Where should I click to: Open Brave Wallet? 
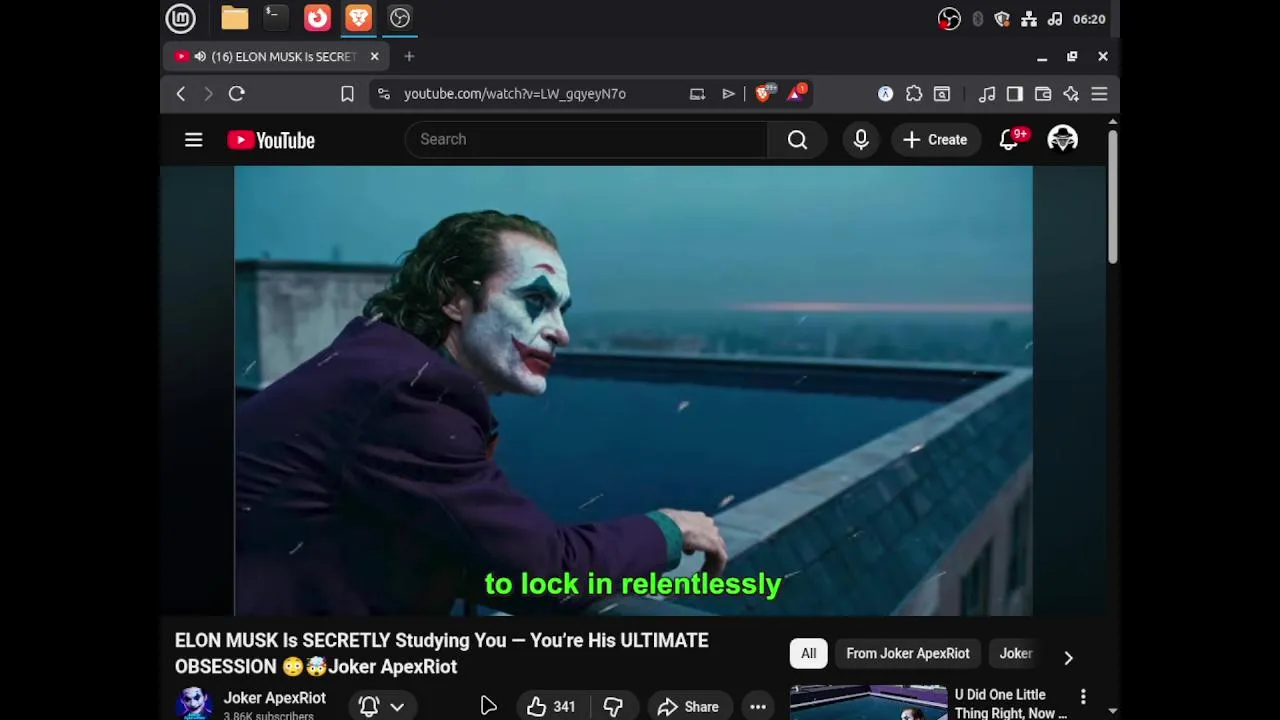pyautogui.click(x=1043, y=94)
